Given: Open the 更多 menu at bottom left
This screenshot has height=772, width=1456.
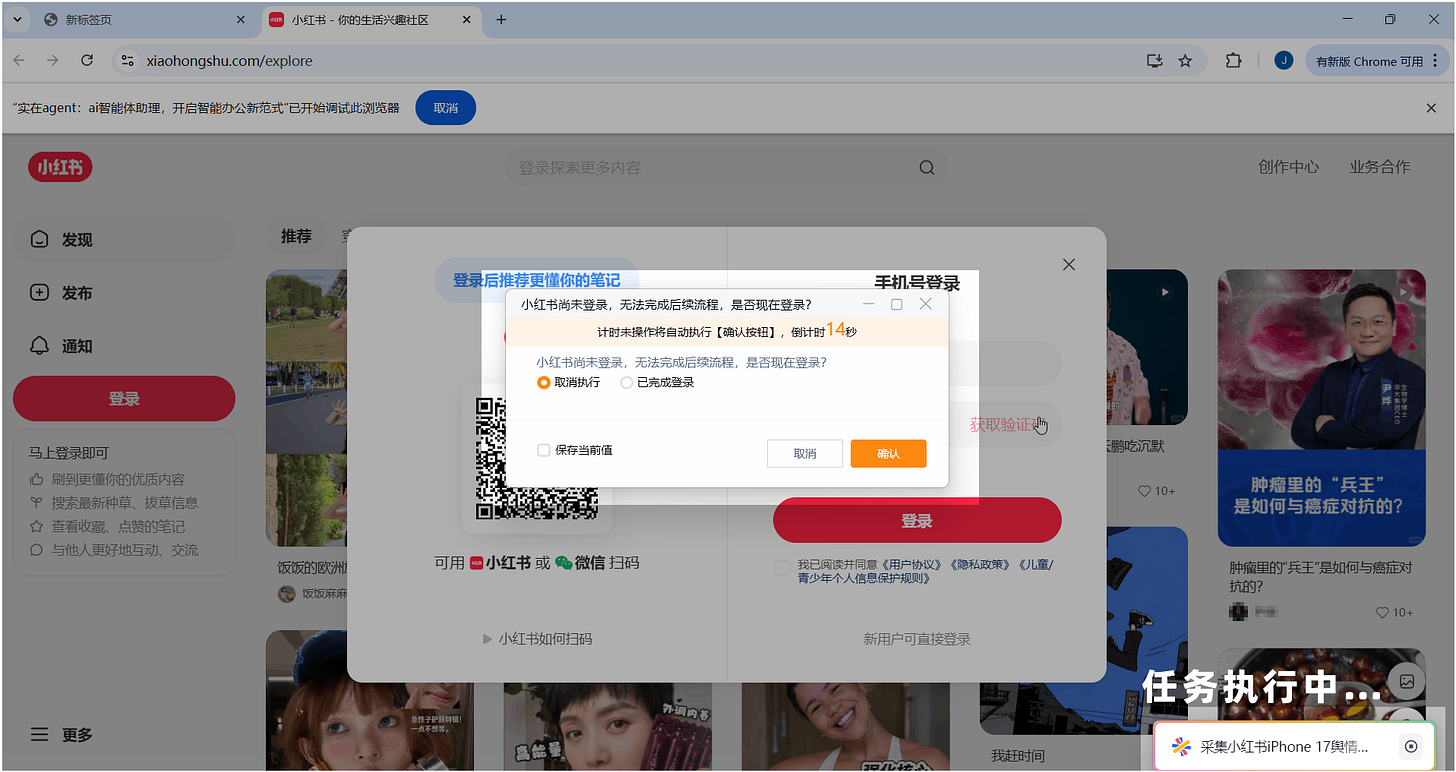Looking at the screenshot, I should click(62, 735).
